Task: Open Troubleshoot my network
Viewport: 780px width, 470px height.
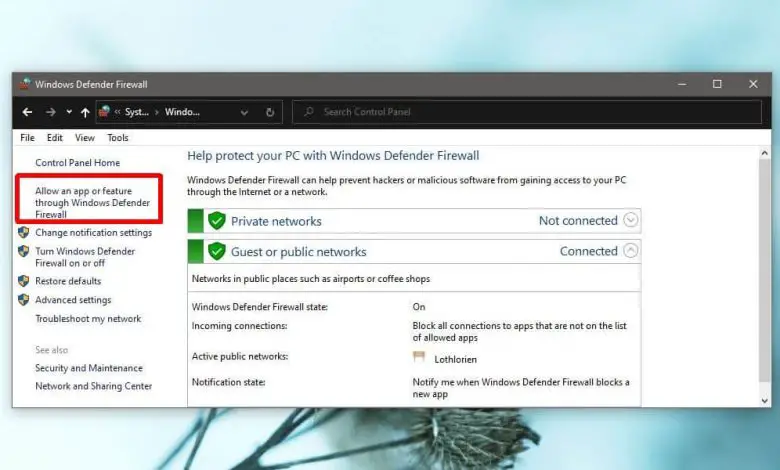Action: [88, 319]
